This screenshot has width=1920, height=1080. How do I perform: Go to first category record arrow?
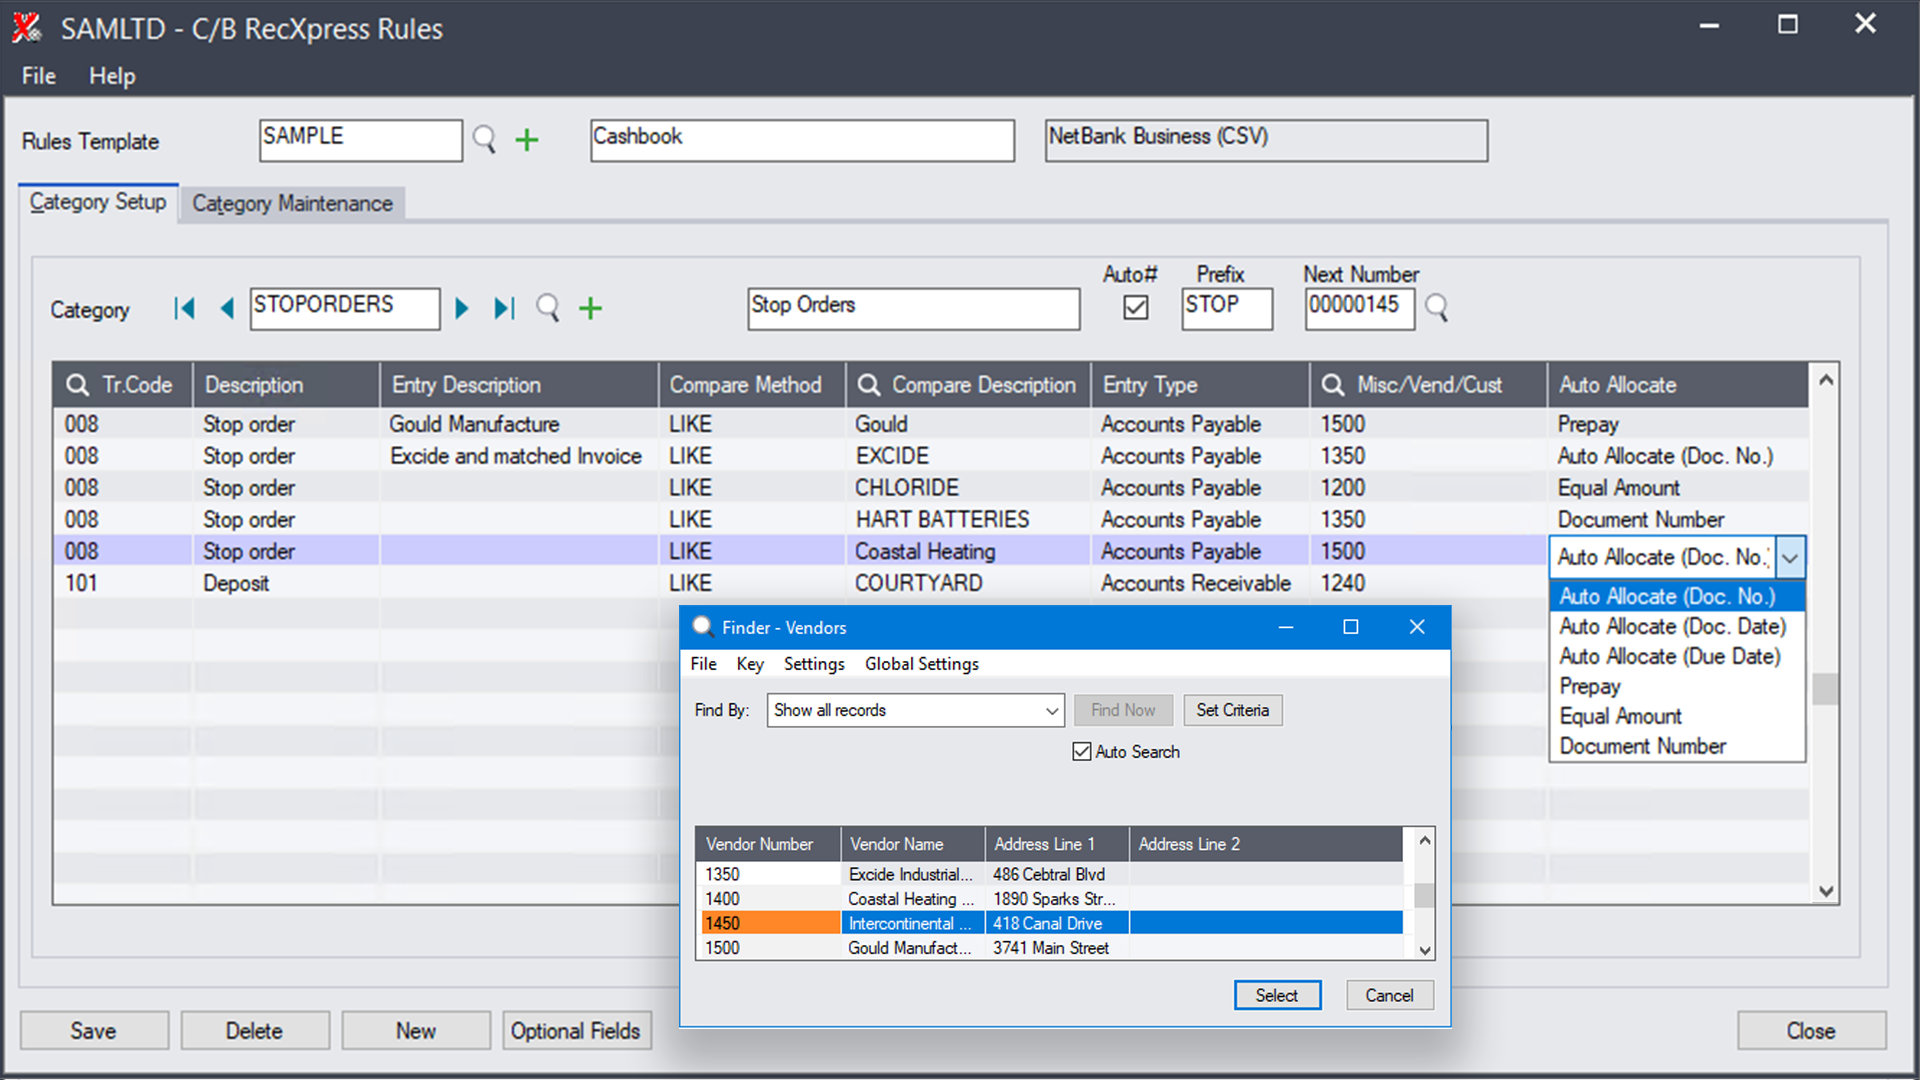tap(184, 308)
